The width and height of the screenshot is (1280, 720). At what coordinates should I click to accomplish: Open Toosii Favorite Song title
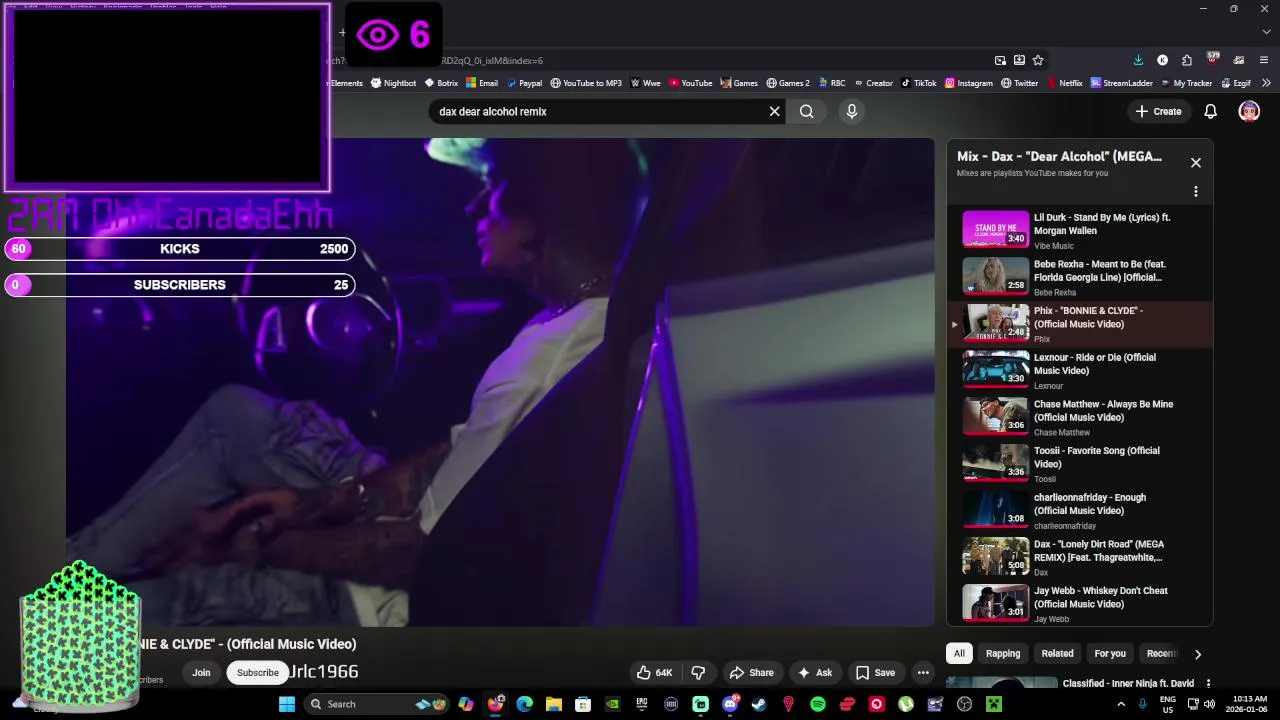[x=1097, y=458]
